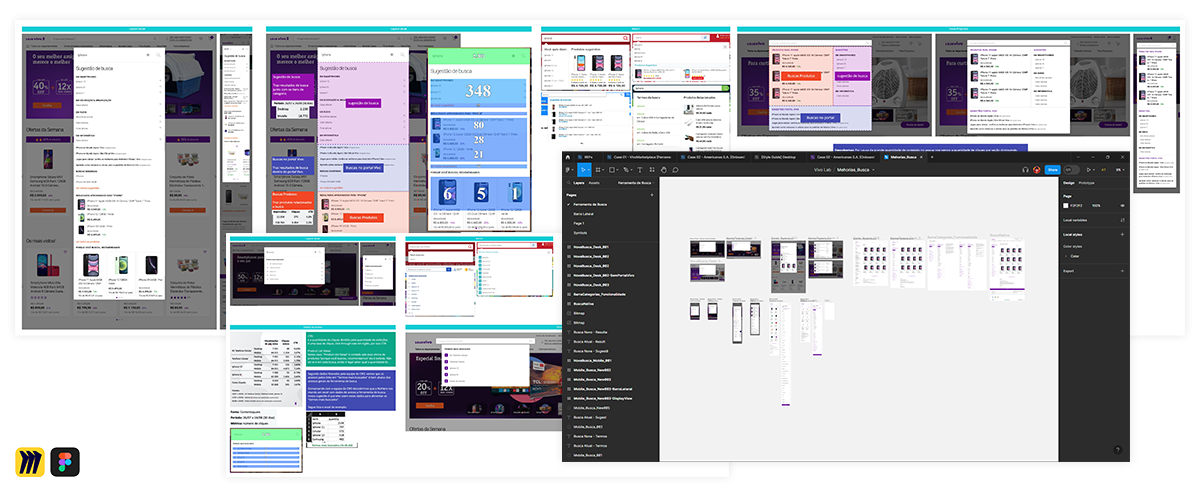
Task: Open file name dropdown chevron in toolbar
Action: click(x=873, y=170)
